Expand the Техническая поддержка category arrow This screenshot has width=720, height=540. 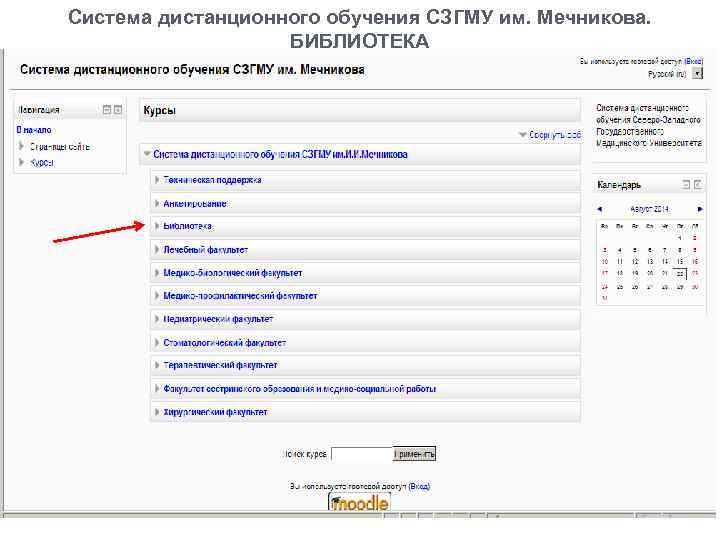point(157,180)
